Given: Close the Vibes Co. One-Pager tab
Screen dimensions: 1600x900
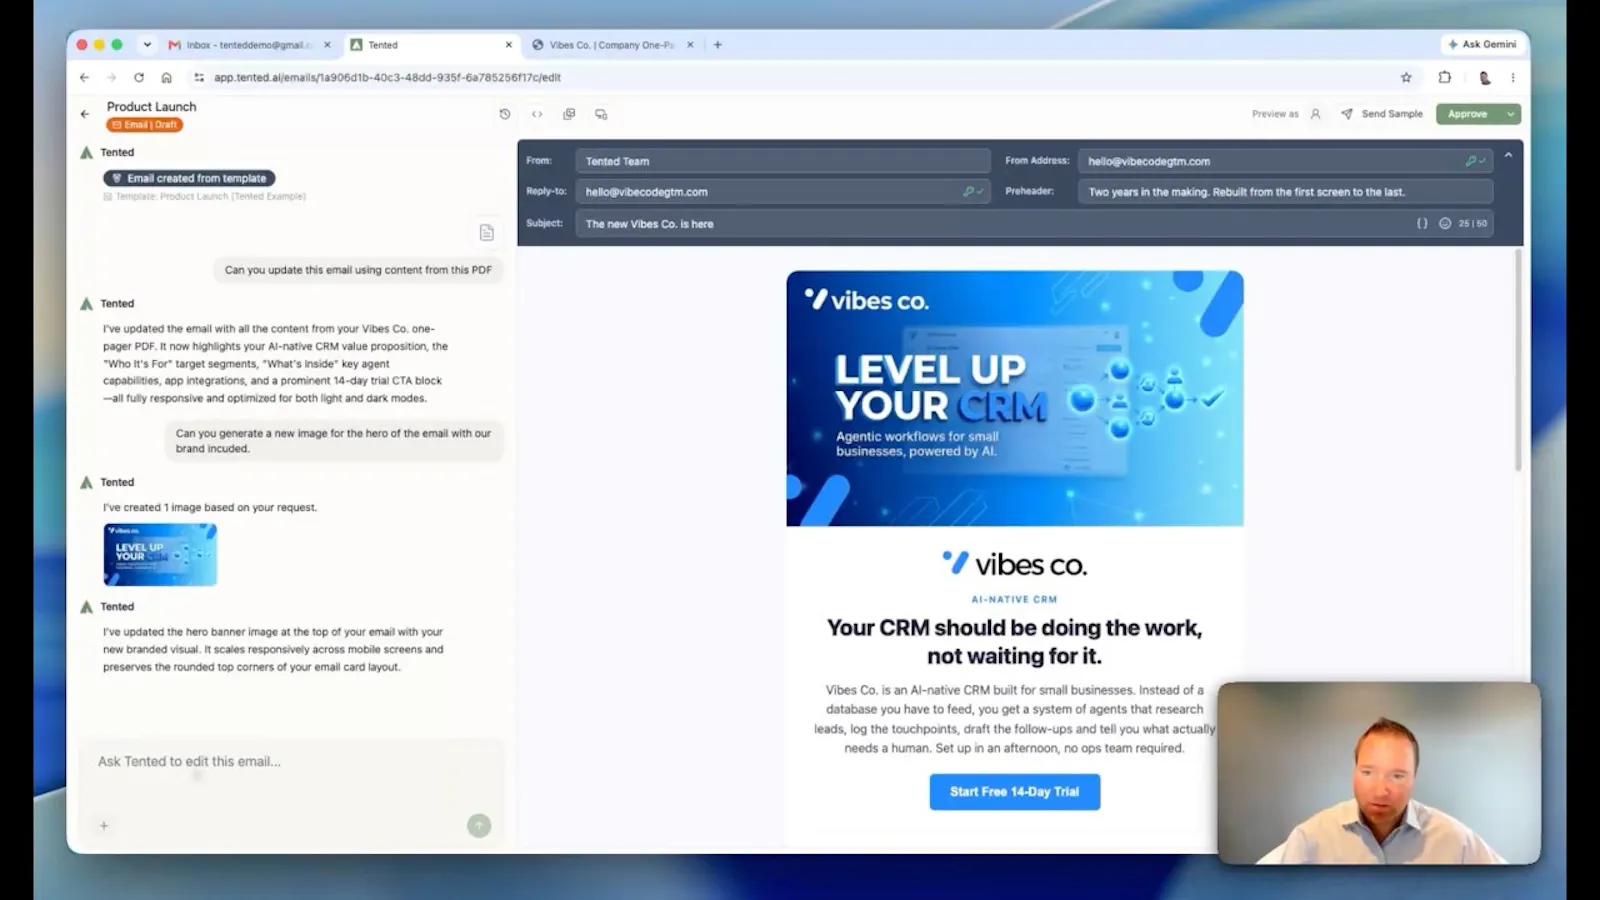Looking at the screenshot, I should [690, 45].
